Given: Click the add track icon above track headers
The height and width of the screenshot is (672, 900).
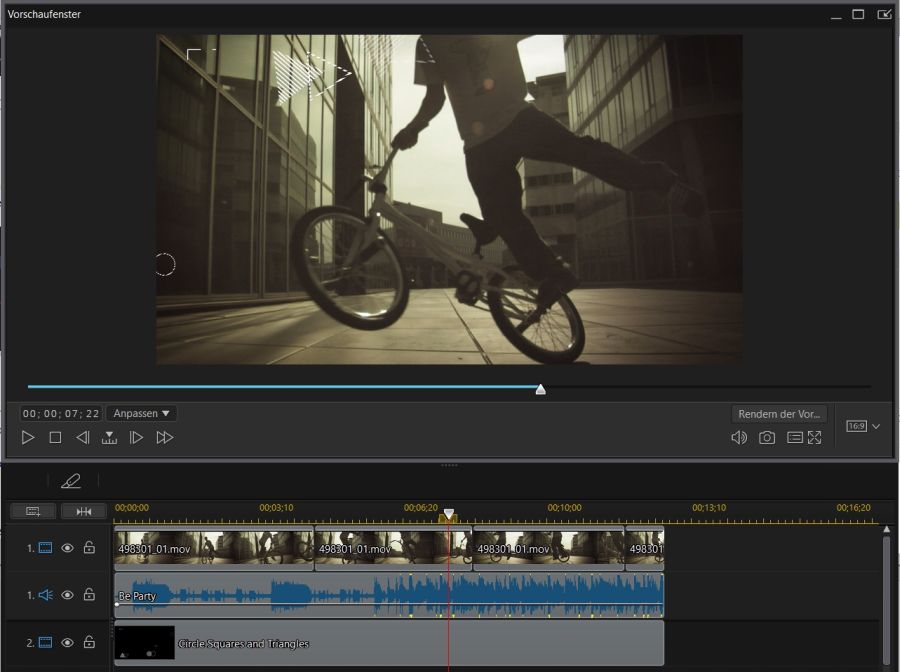Looking at the screenshot, I should (33, 511).
